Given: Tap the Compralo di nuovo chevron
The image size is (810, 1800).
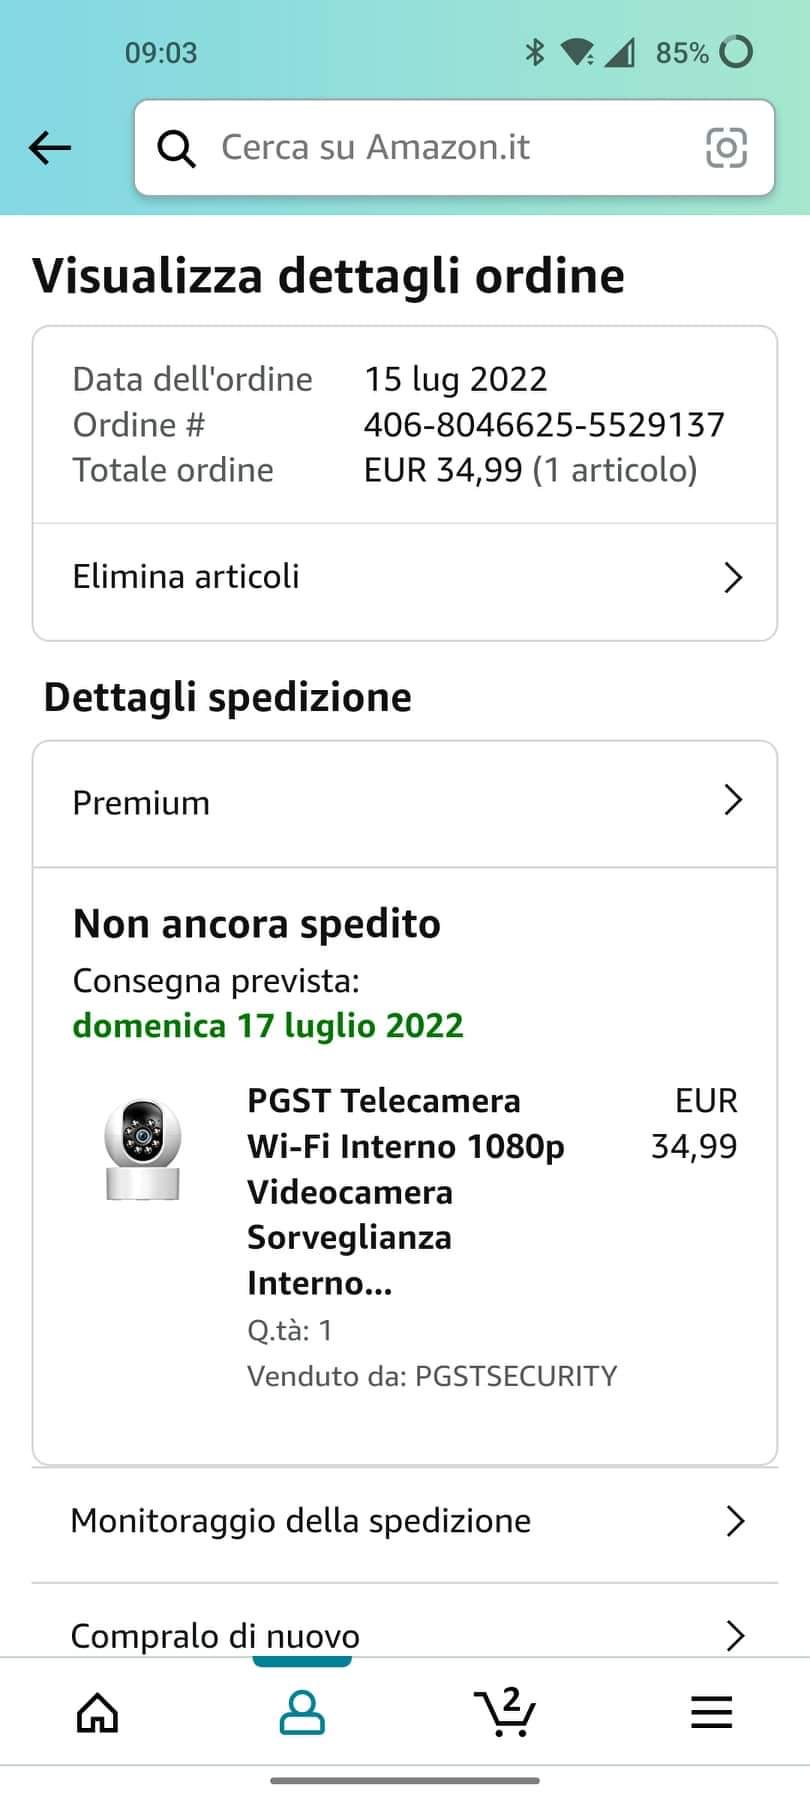Looking at the screenshot, I should [735, 1635].
